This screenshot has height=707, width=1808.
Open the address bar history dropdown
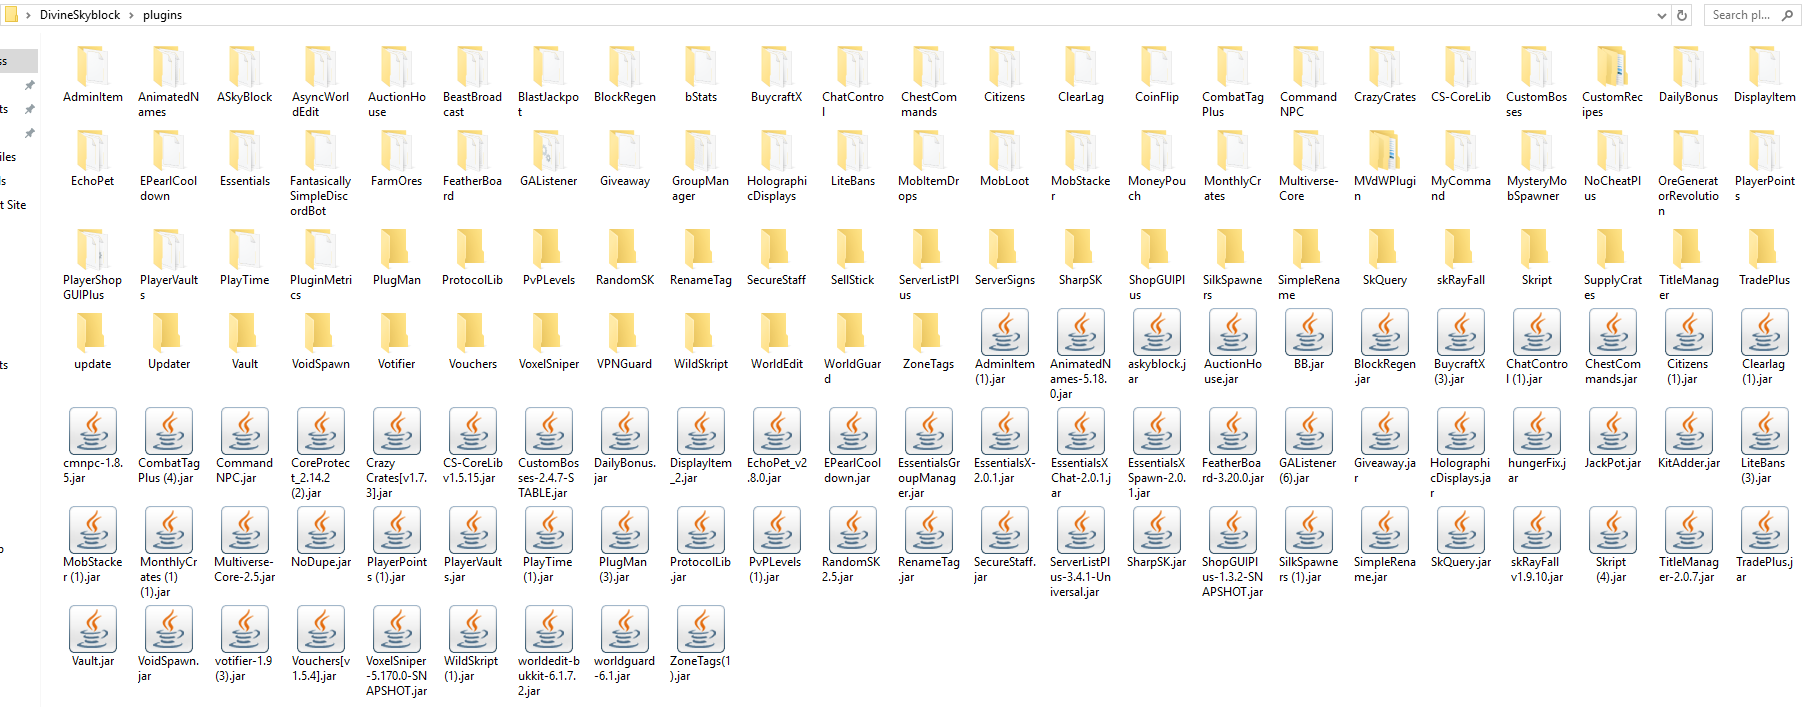(1661, 15)
